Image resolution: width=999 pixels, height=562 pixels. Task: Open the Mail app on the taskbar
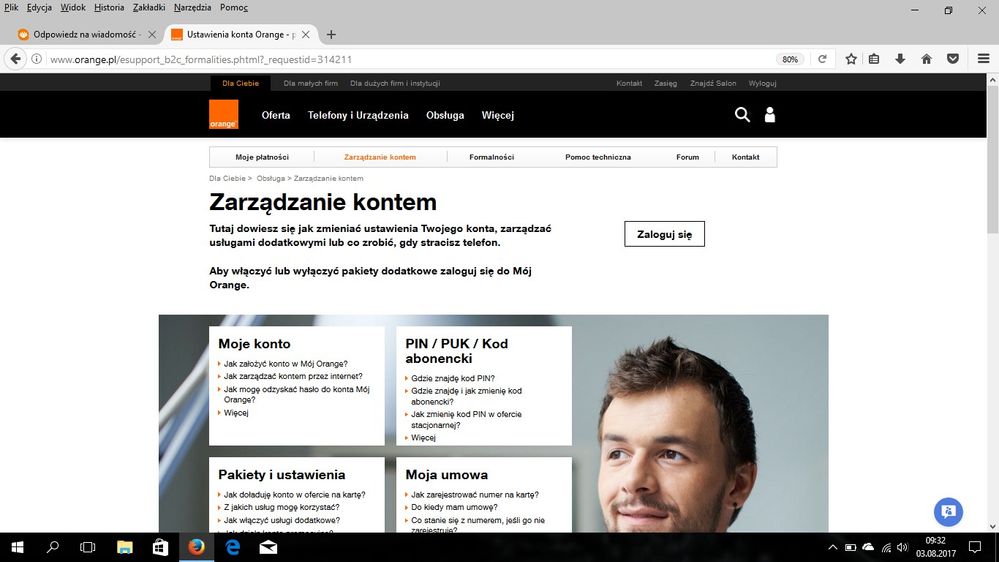(x=268, y=547)
